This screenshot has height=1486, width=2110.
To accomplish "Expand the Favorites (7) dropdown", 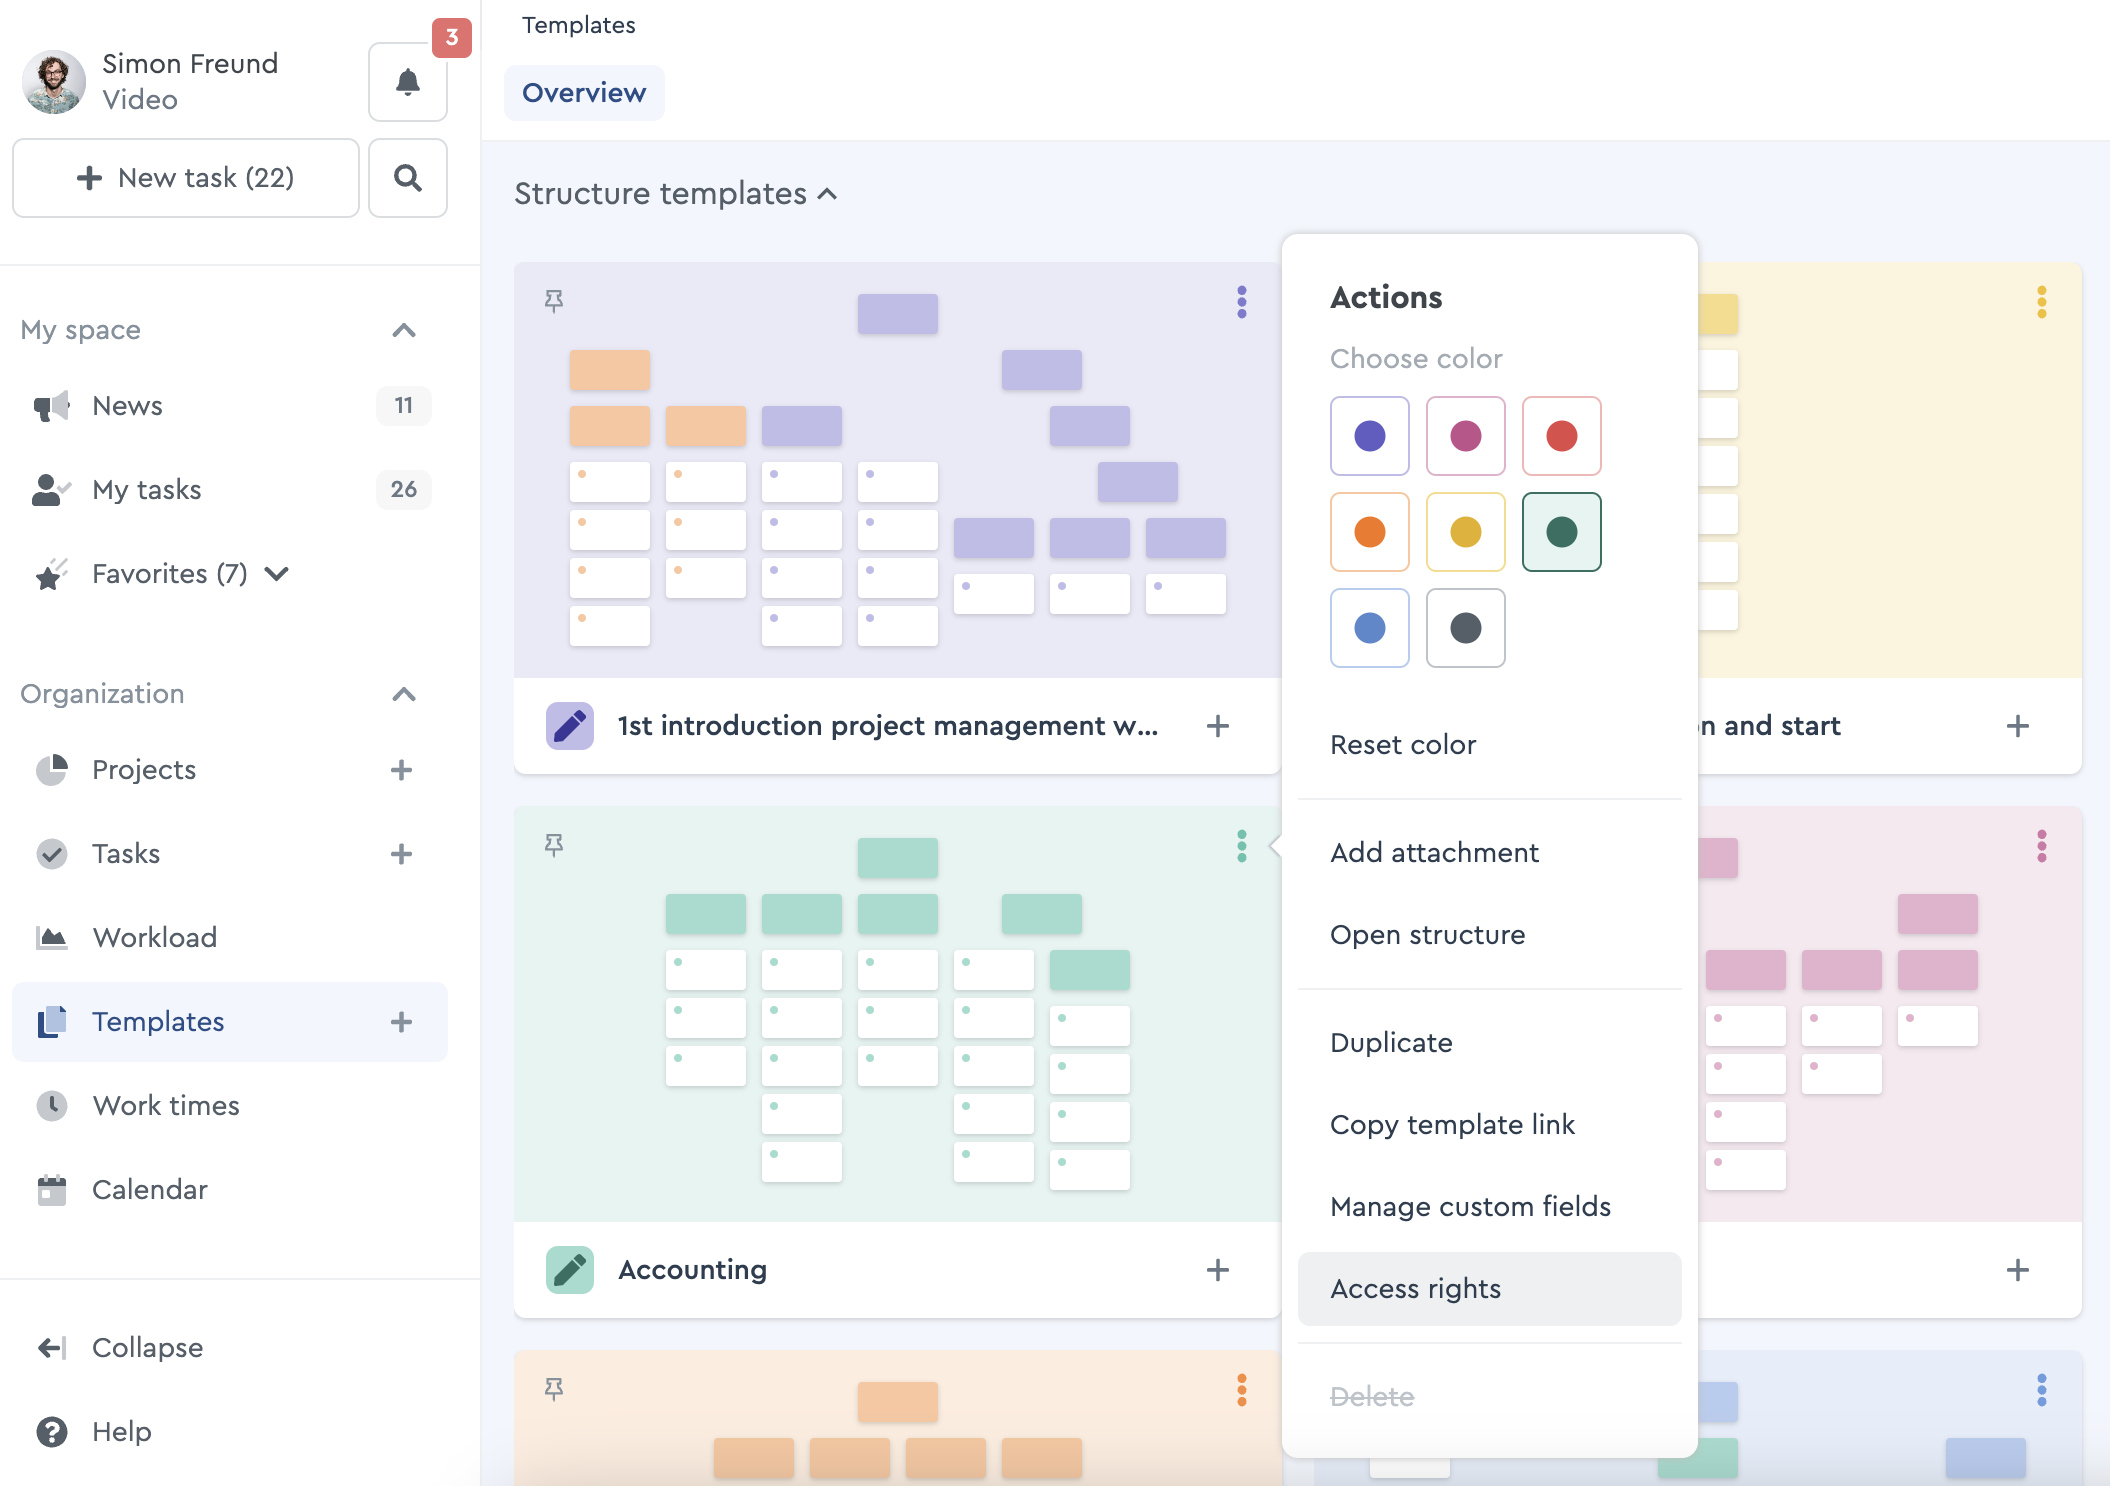I will pos(277,574).
